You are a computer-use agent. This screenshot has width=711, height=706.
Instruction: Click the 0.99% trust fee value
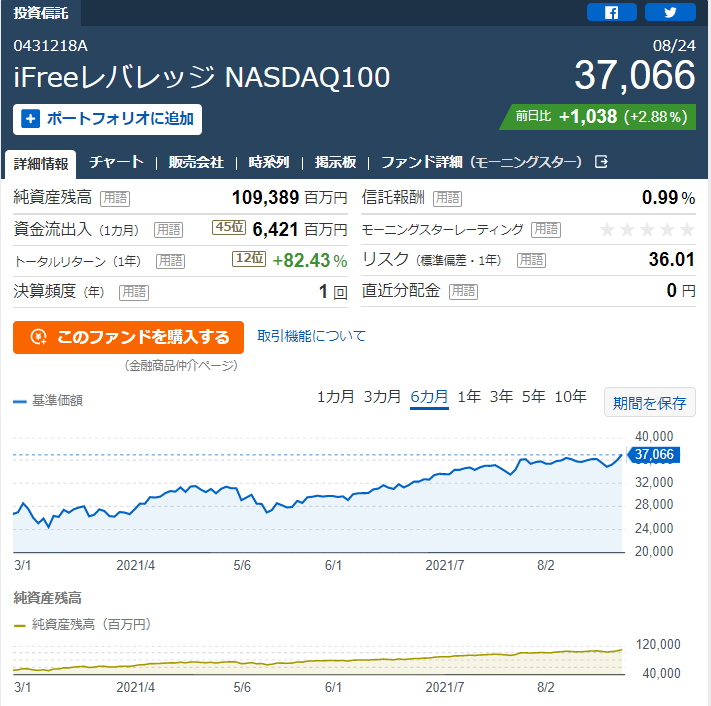pyautogui.click(x=668, y=198)
